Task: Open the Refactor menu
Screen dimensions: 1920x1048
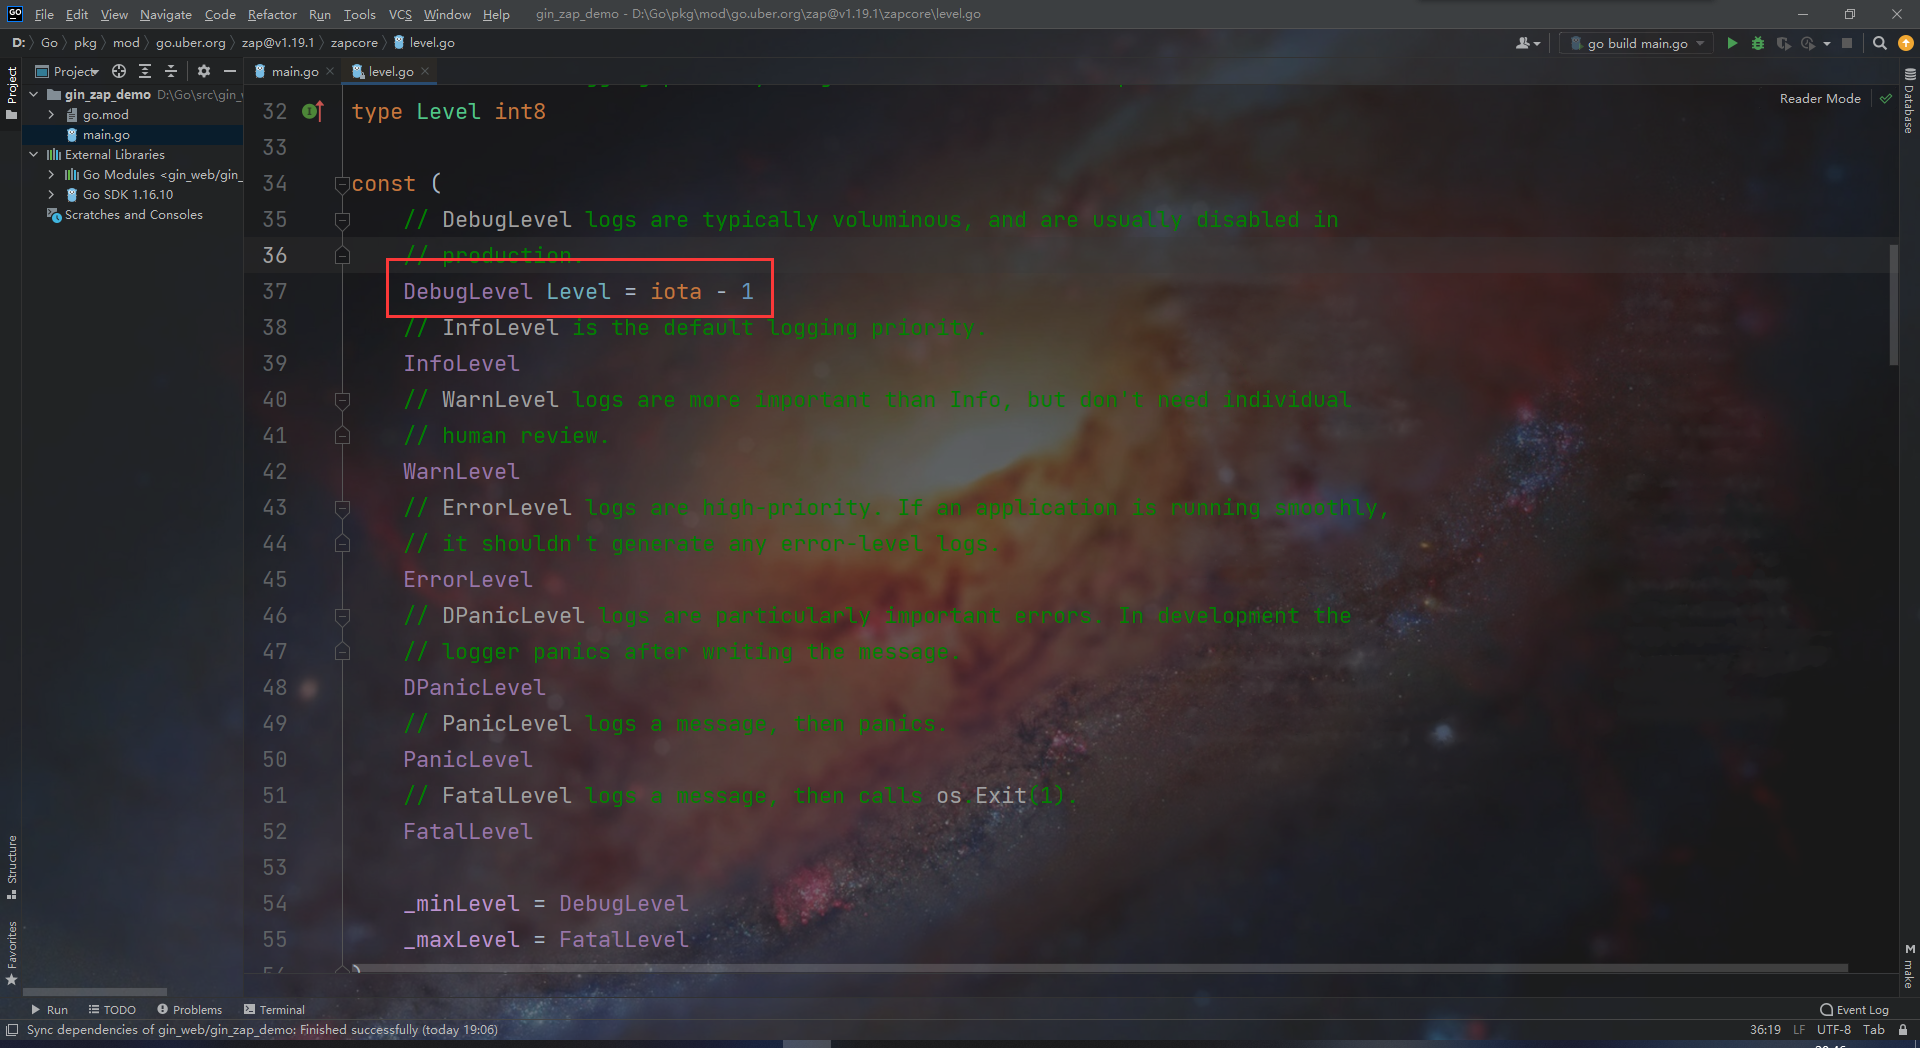Action: click(272, 14)
